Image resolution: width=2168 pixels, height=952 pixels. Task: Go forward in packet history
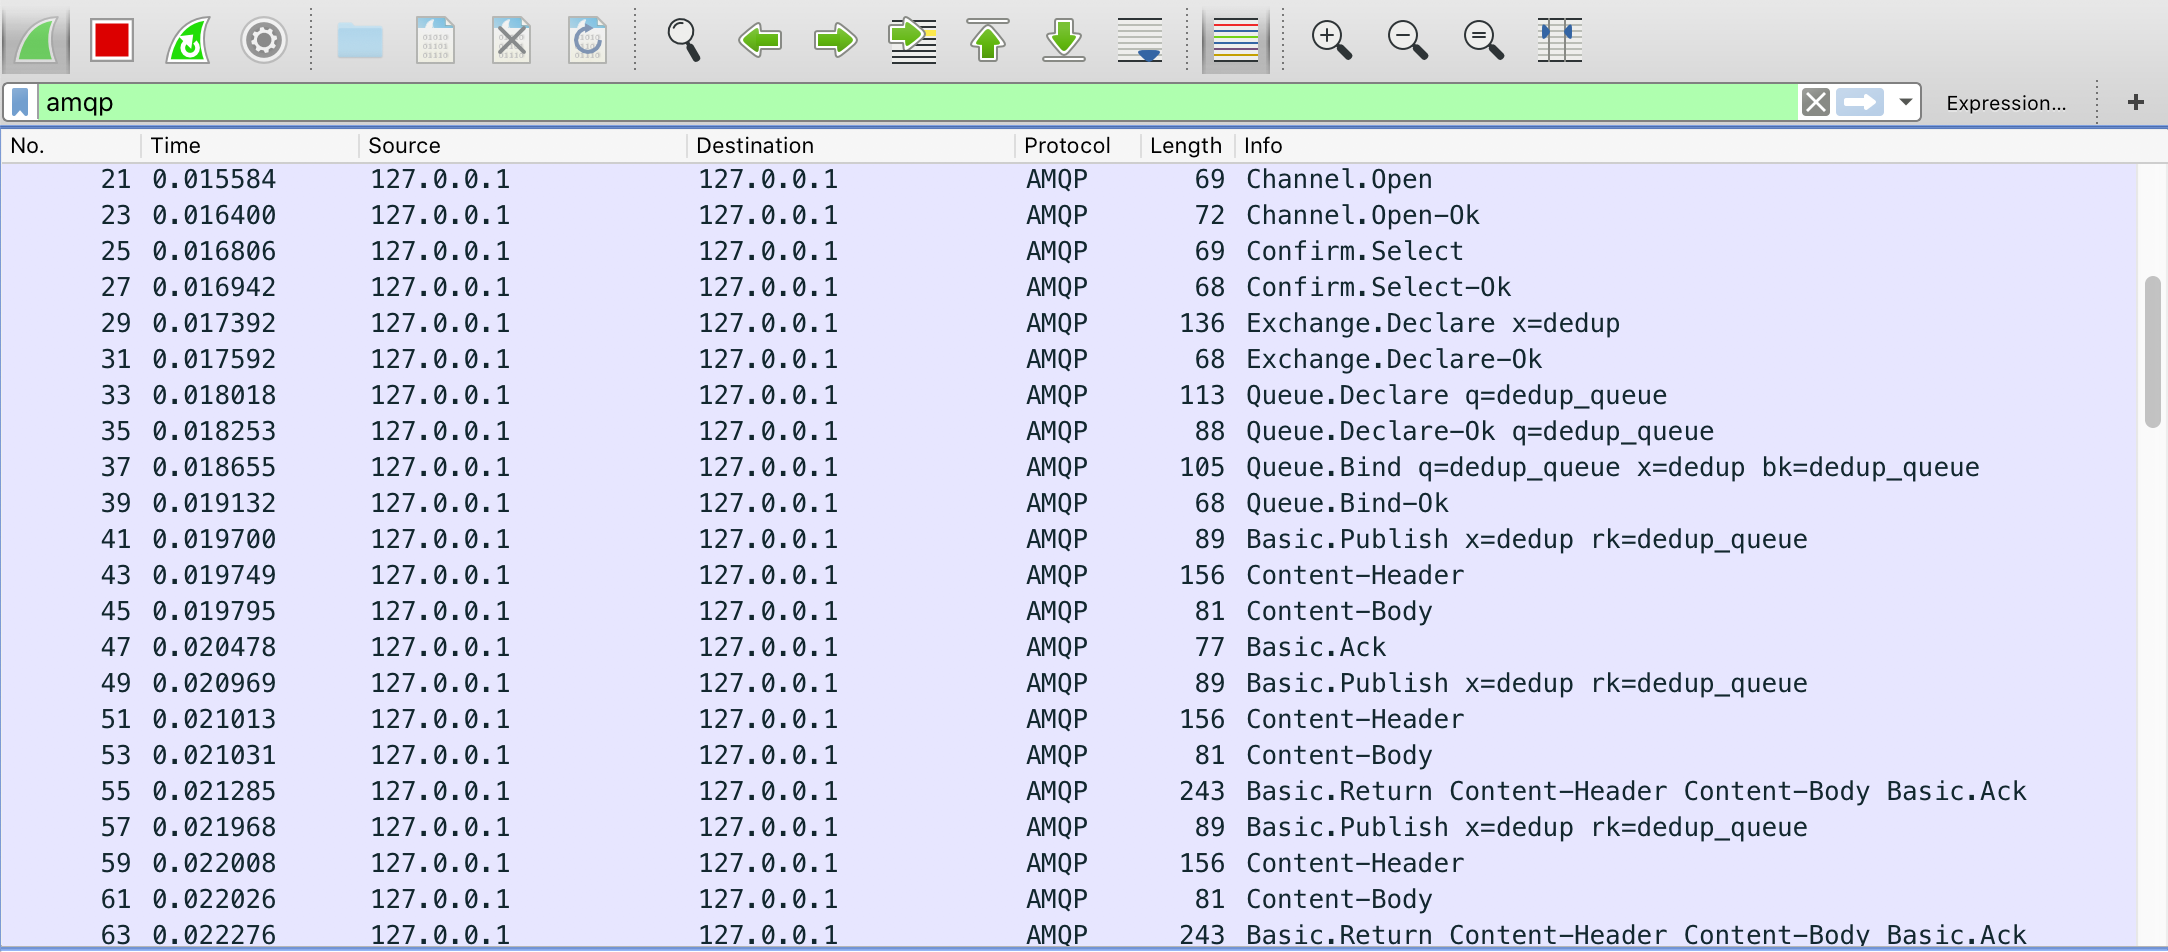pos(835,40)
